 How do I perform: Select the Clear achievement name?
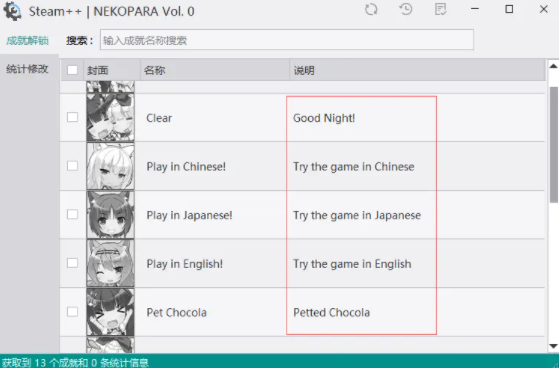[x=159, y=118]
